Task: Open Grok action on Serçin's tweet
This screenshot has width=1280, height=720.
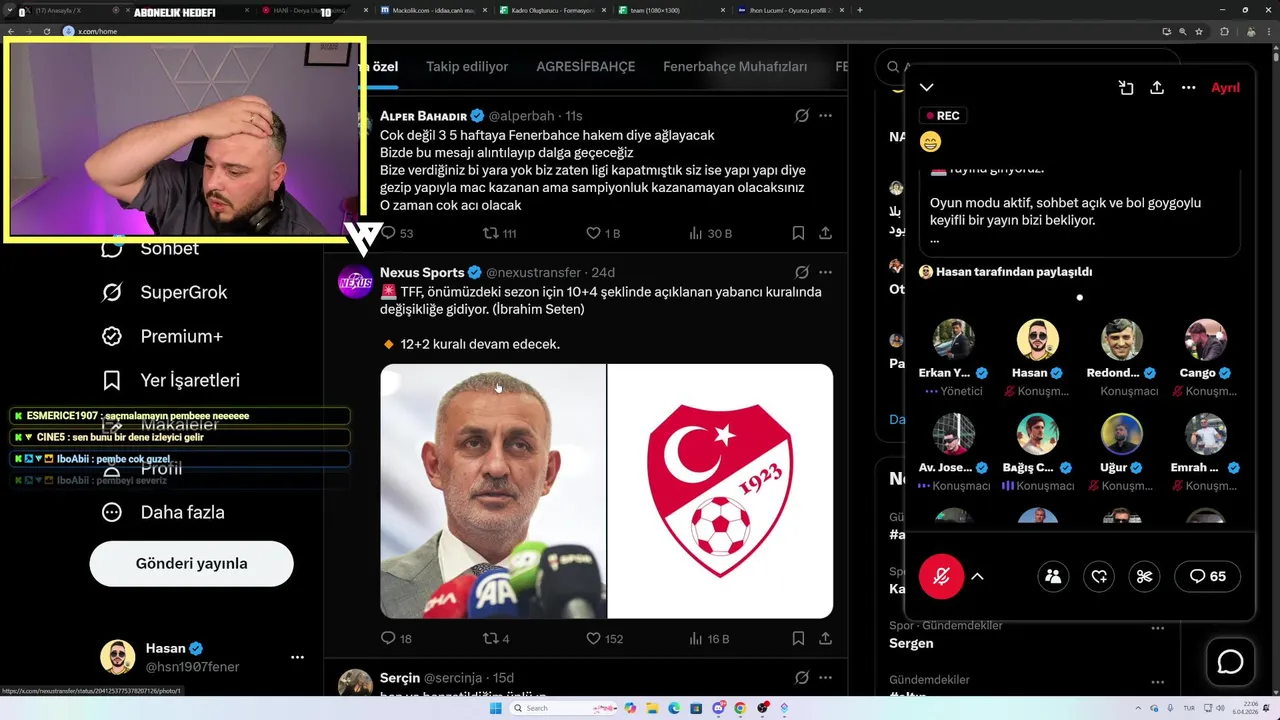Action: coord(801,678)
